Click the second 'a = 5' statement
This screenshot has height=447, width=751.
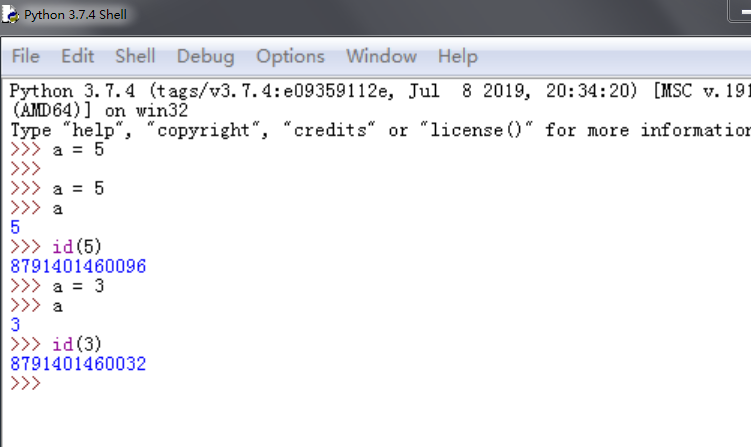78,188
